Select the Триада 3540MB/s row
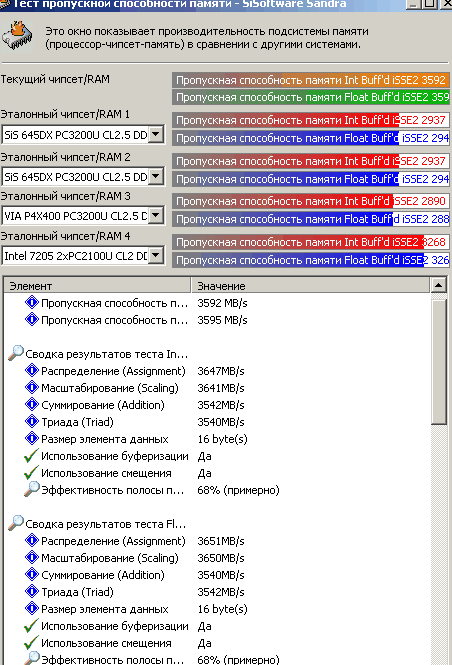452x665 pixels. (217, 422)
